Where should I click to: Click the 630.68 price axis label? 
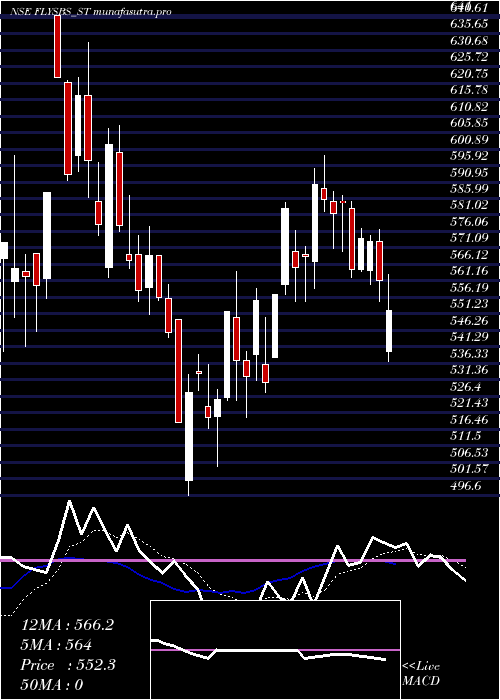470,40
